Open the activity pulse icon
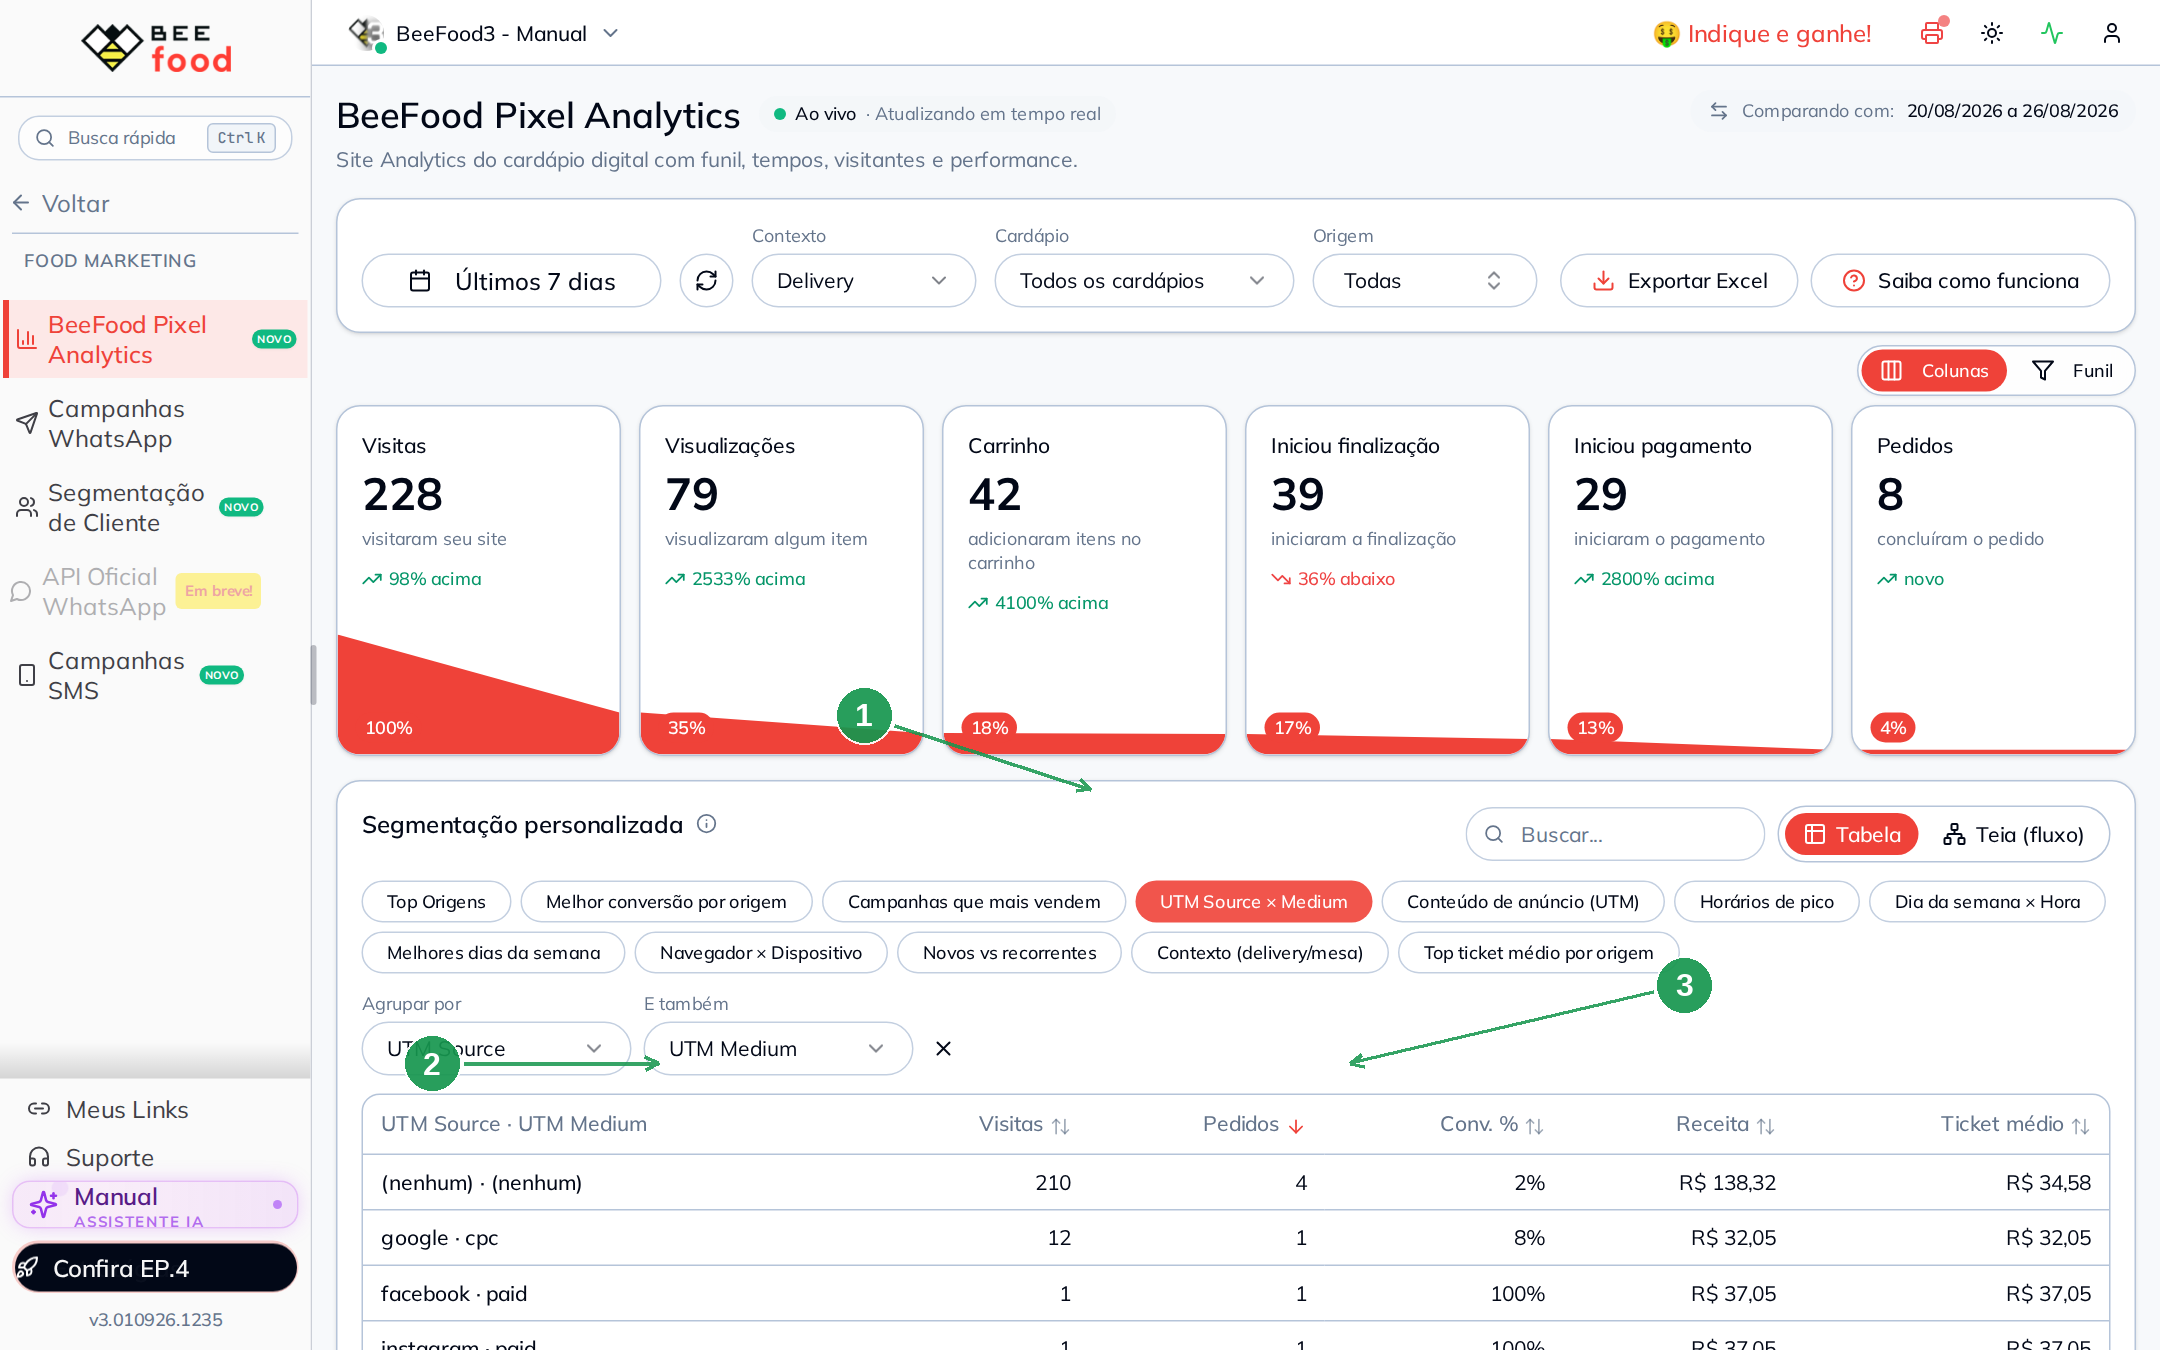Image resolution: width=2160 pixels, height=1350 pixels. pyautogui.click(x=2052, y=33)
